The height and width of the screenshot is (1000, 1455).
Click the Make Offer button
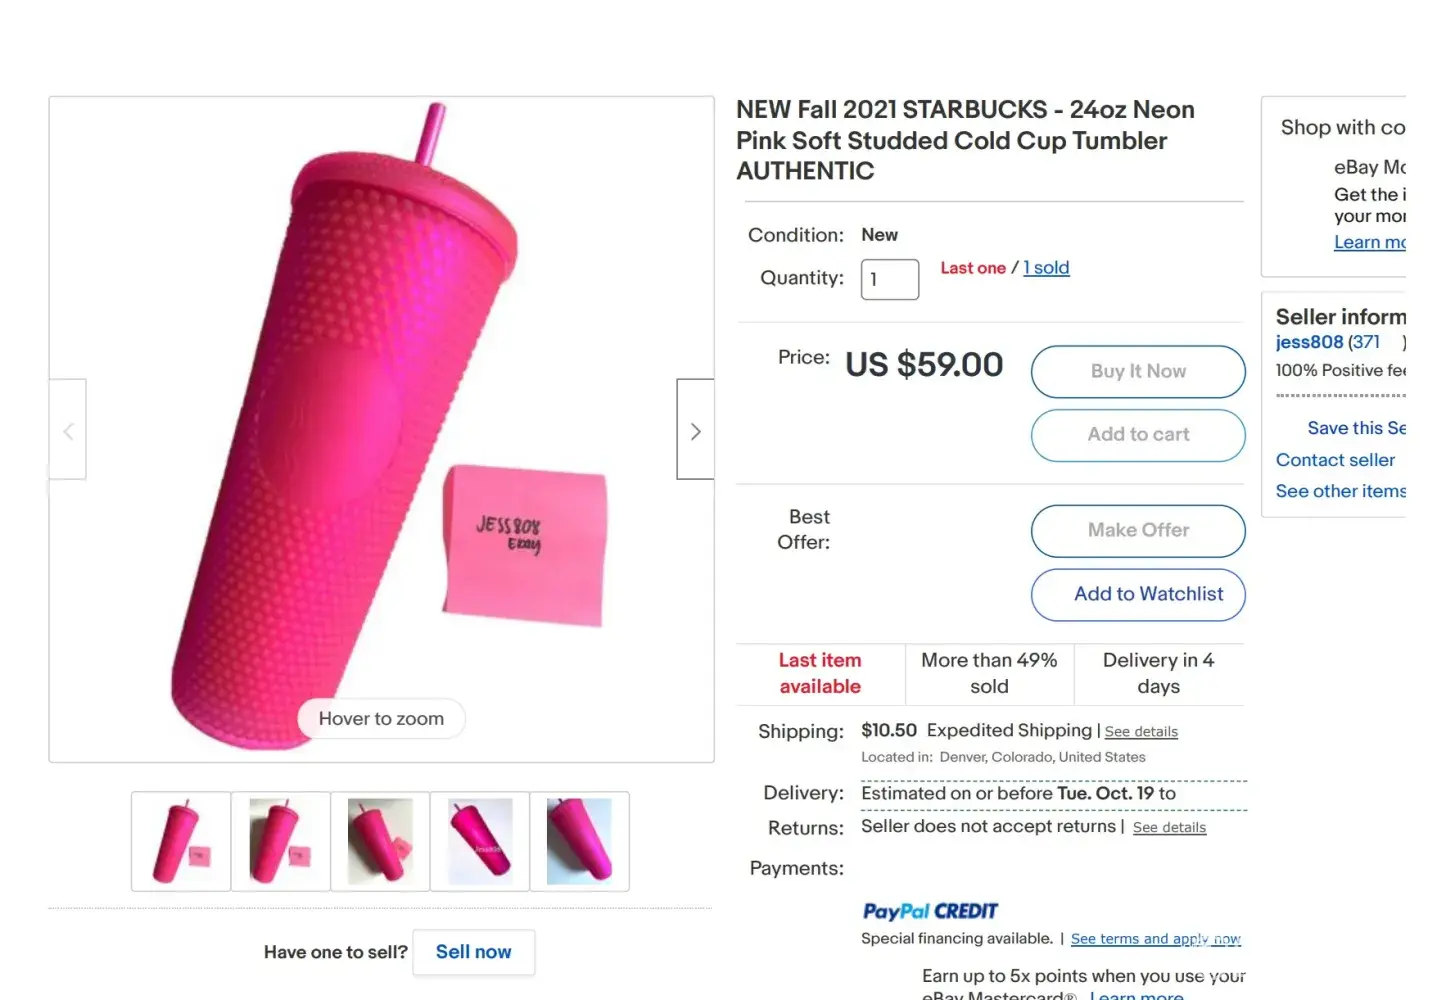1138,530
